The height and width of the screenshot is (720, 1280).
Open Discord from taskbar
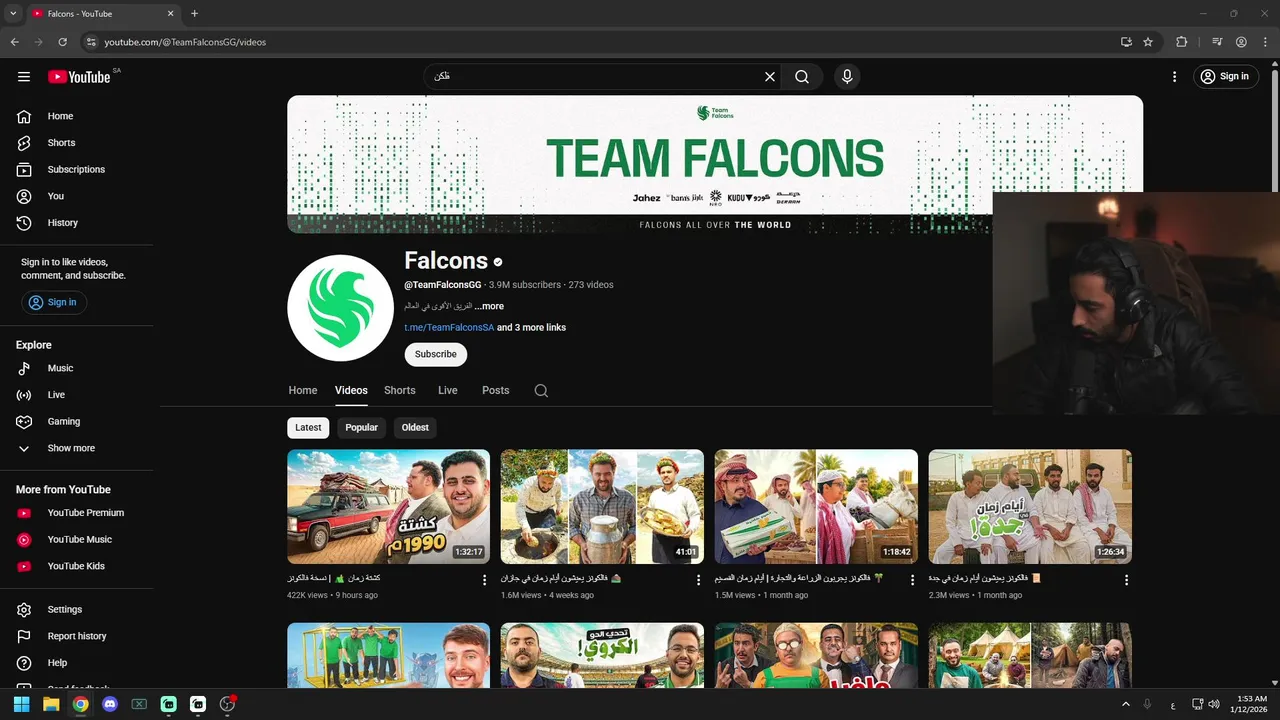(110, 704)
